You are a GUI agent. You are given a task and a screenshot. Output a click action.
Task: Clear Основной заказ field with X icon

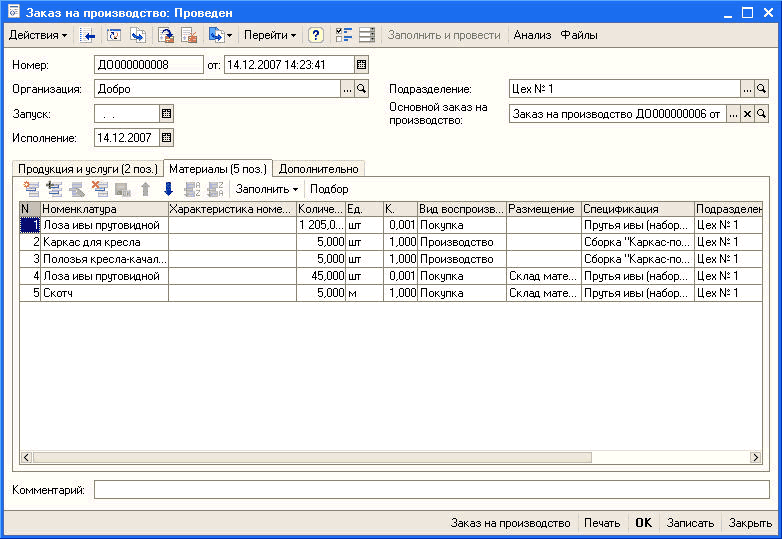click(x=747, y=115)
